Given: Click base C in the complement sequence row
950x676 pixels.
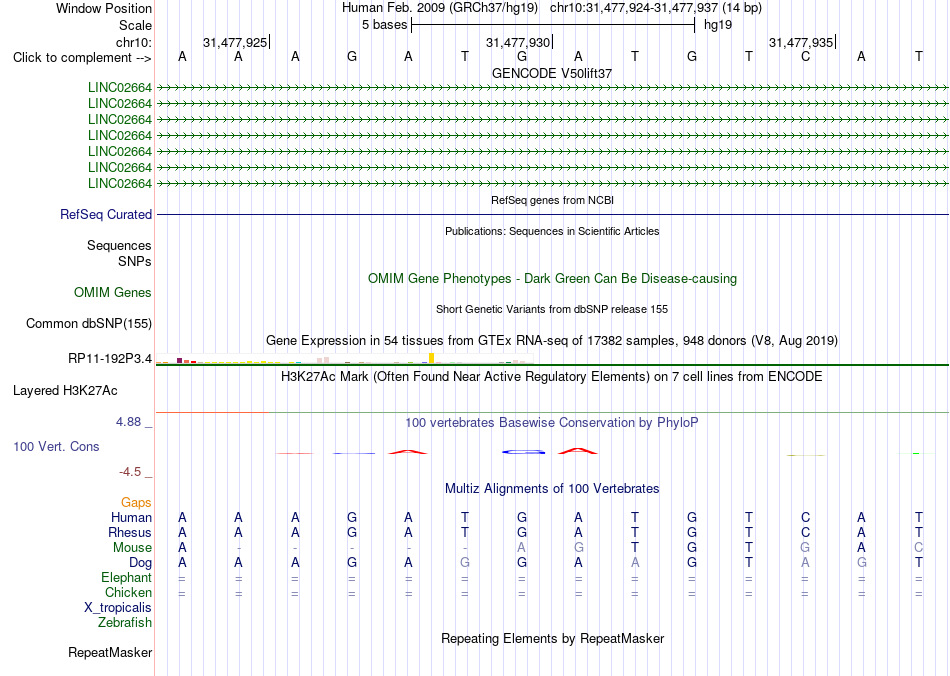Looking at the screenshot, I should coord(805,56).
